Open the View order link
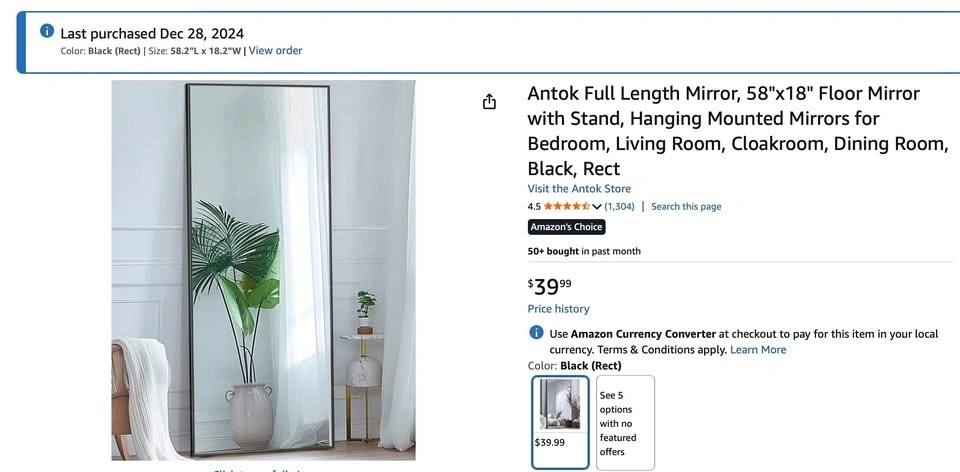 (x=275, y=51)
